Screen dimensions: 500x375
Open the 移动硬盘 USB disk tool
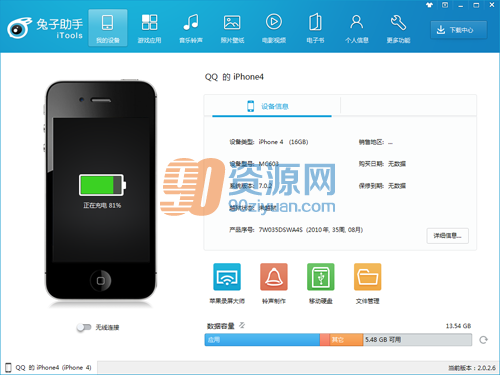click(321, 283)
